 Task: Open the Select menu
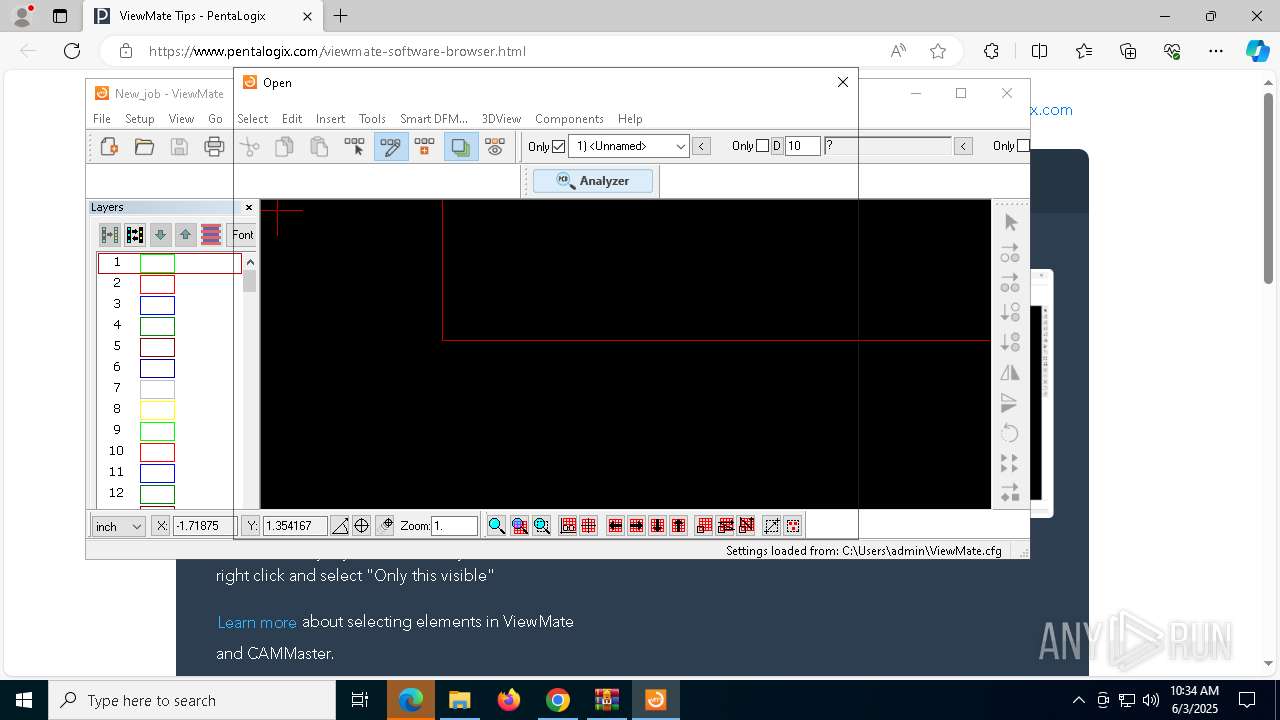pyautogui.click(x=252, y=118)
